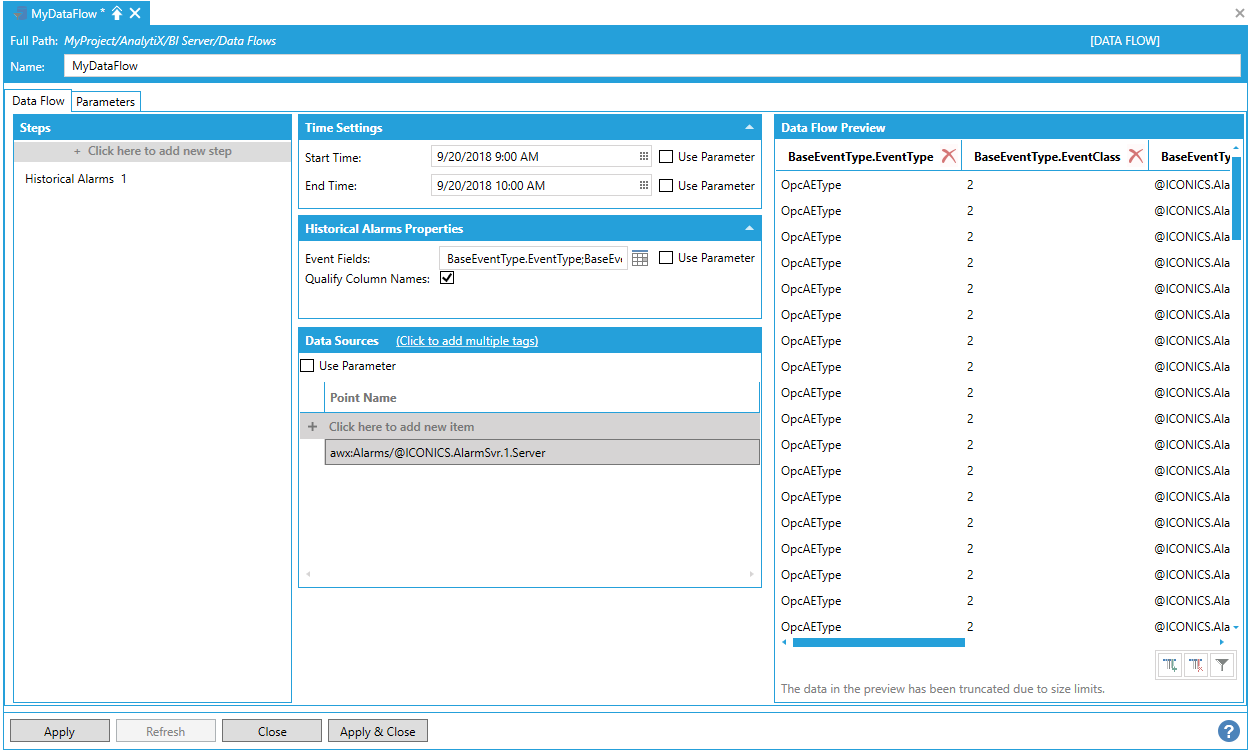
Task: Select the Historical Alarms 1 step
Action: 76,179
